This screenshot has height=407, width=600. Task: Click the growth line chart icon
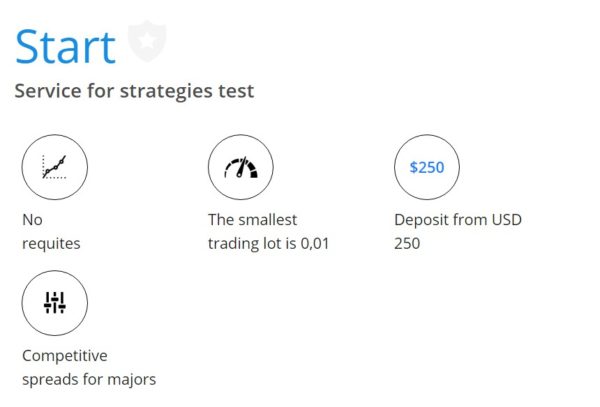coord(55,167)
